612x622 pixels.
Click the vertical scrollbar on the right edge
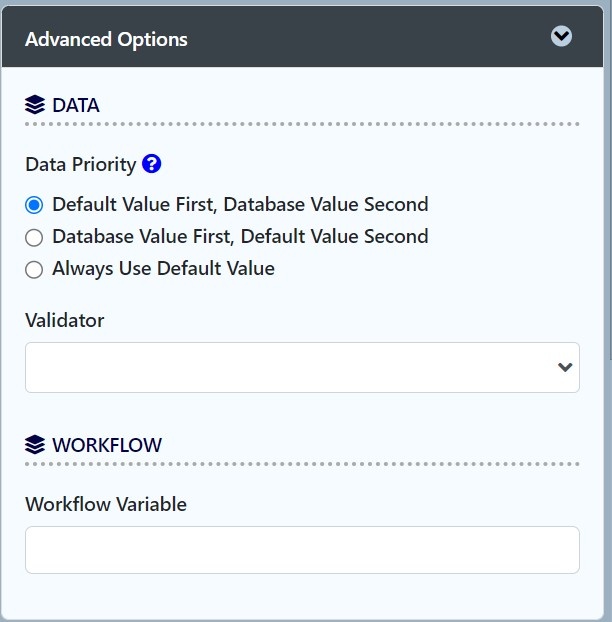pyautogui.click(x=609, y=200)
